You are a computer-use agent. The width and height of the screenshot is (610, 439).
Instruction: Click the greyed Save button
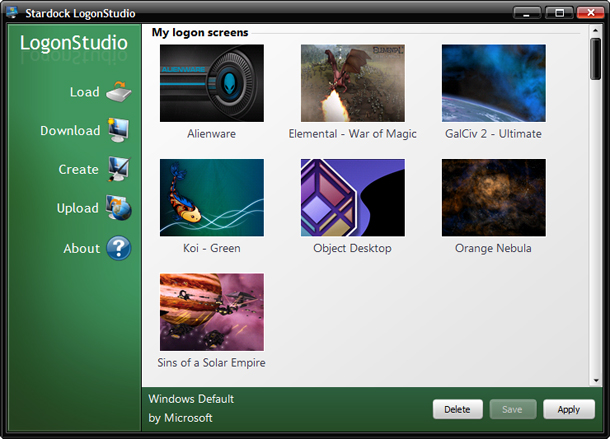(512, 409)
